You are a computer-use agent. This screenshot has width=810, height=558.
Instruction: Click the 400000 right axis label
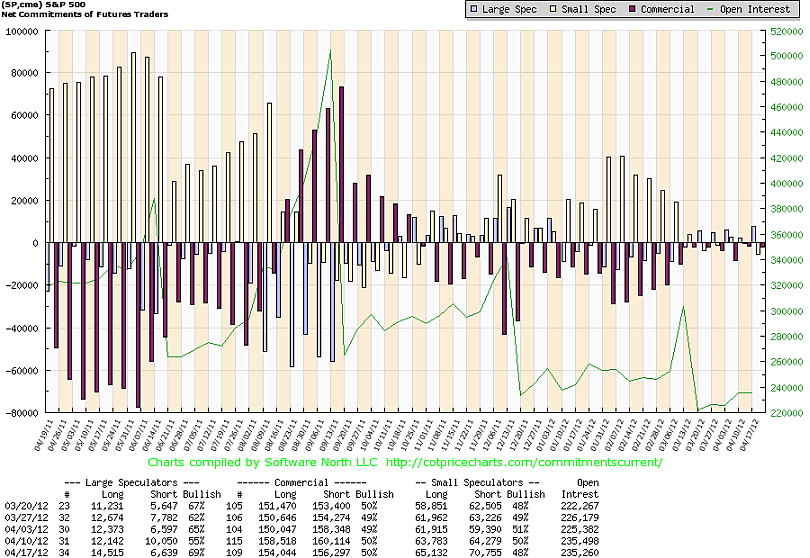[x=786, y=183]
